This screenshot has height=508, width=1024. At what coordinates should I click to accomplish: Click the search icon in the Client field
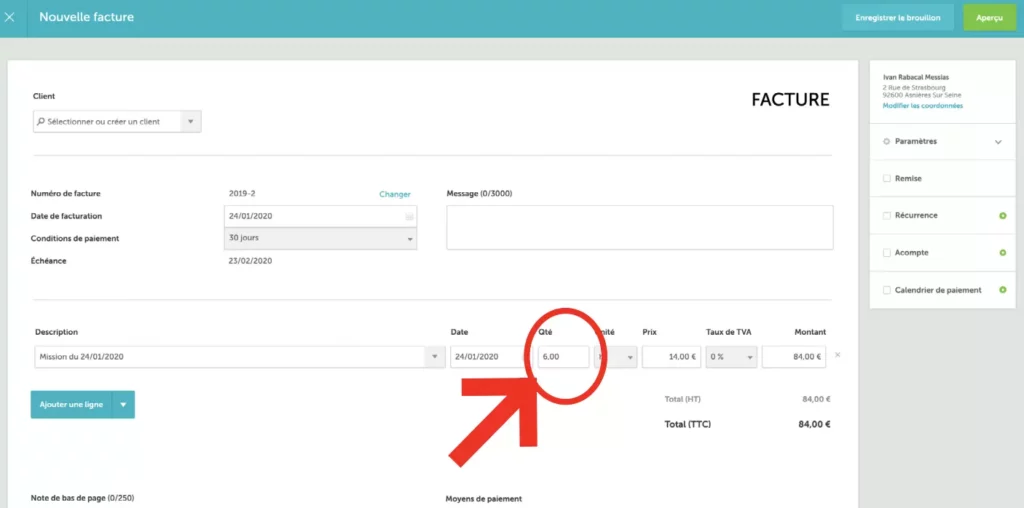coord(41,122)
